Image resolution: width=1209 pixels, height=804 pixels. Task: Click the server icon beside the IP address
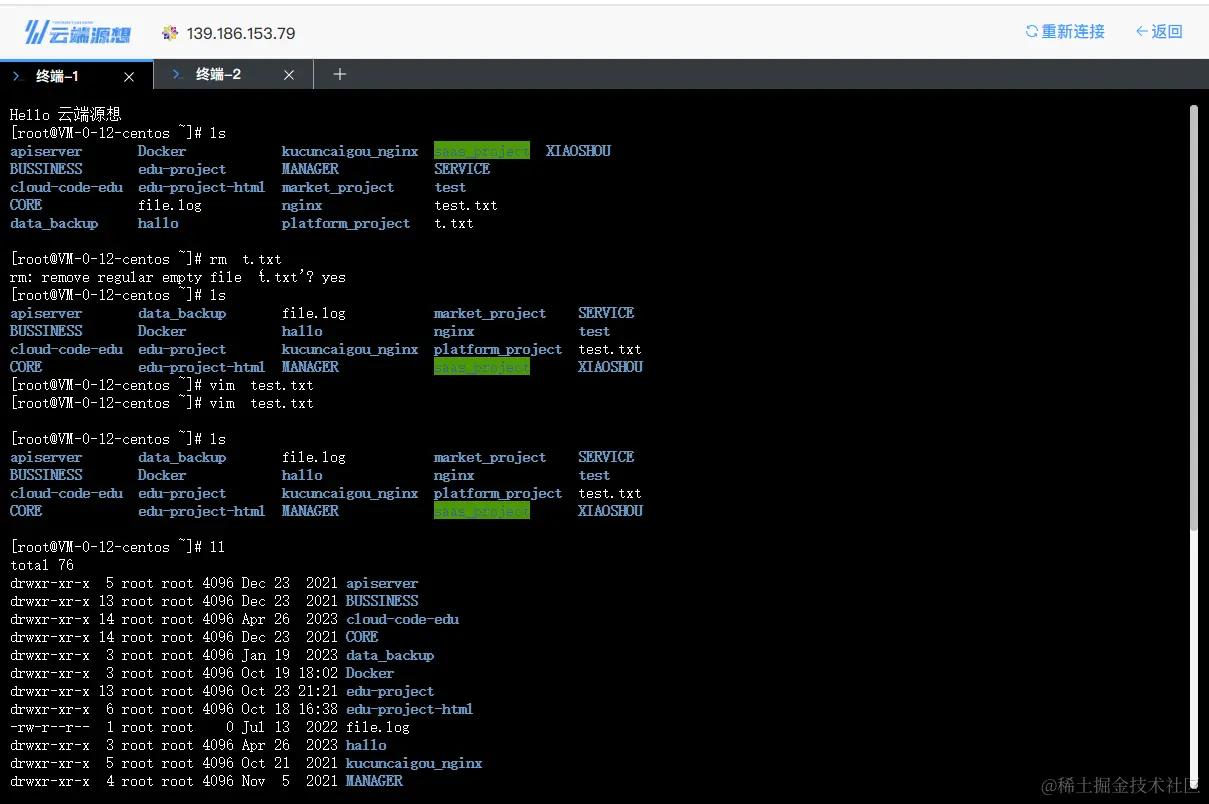pos(170,33)
